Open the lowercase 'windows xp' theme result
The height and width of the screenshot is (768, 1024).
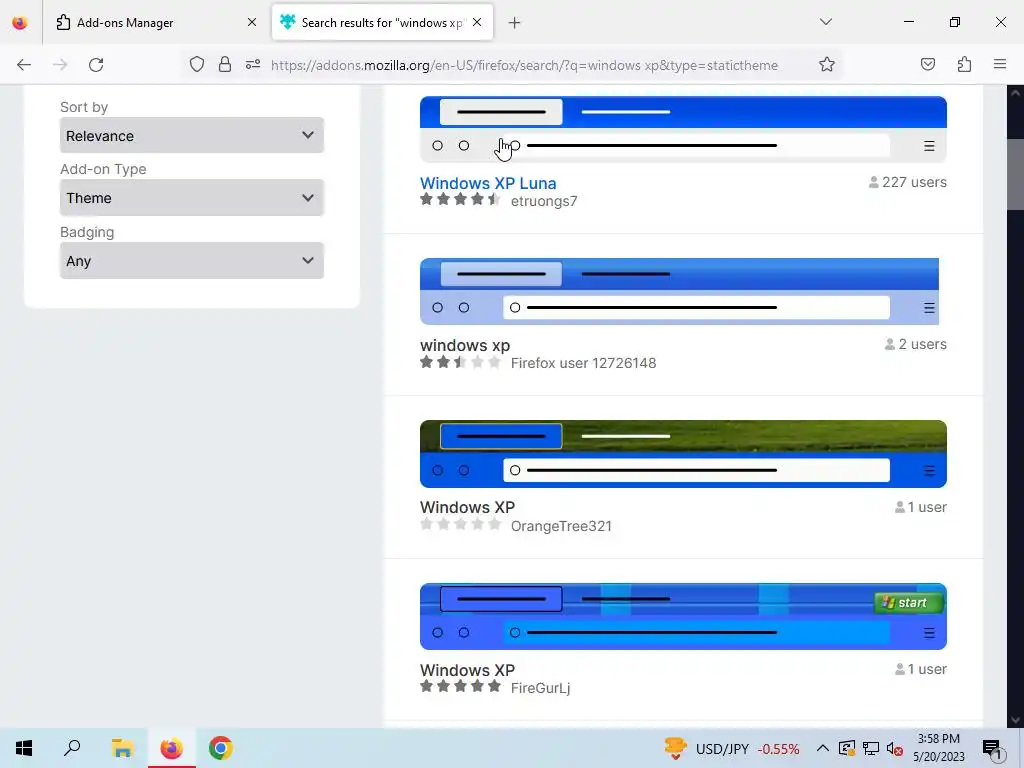coord(465,345)
